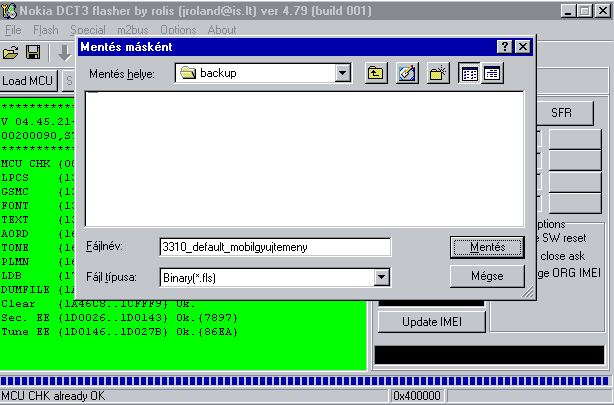Click the open file folder toolbar icon

[11, 53]
